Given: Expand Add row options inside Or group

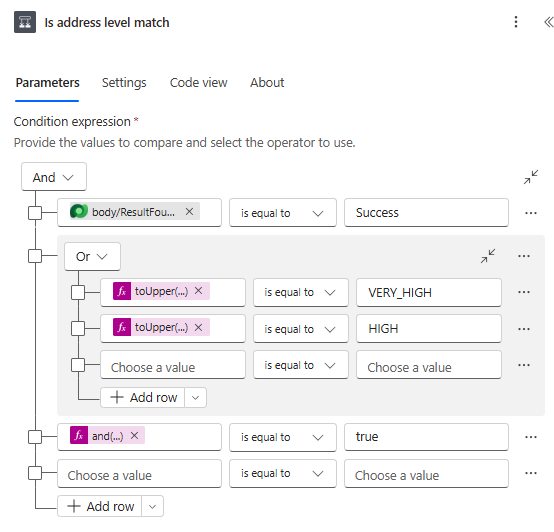Looking at the screenshot, I should pos(195,398).
